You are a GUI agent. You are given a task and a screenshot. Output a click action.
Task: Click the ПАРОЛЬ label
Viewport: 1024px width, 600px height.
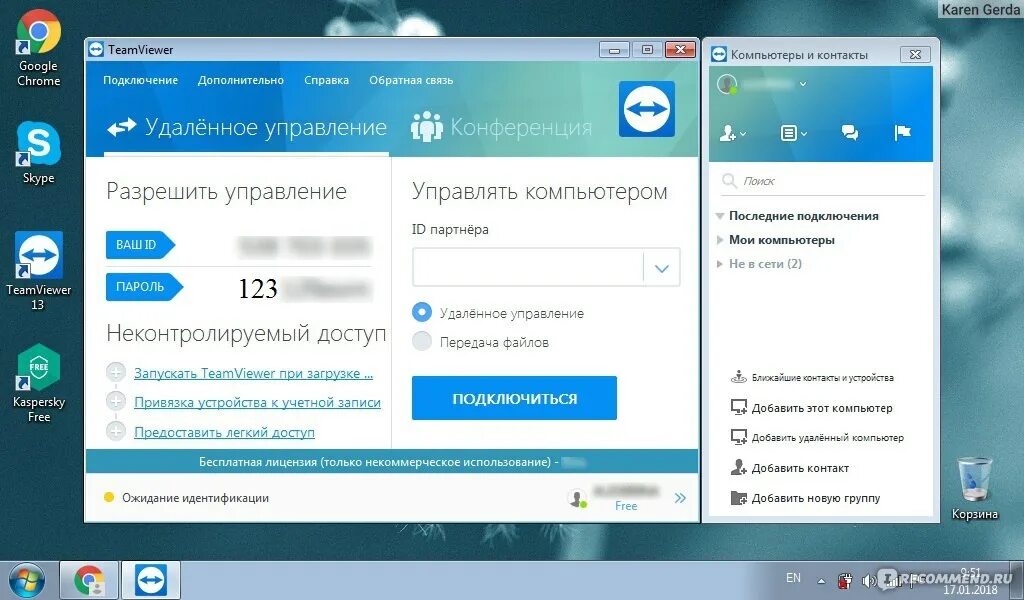pos(144,287)
